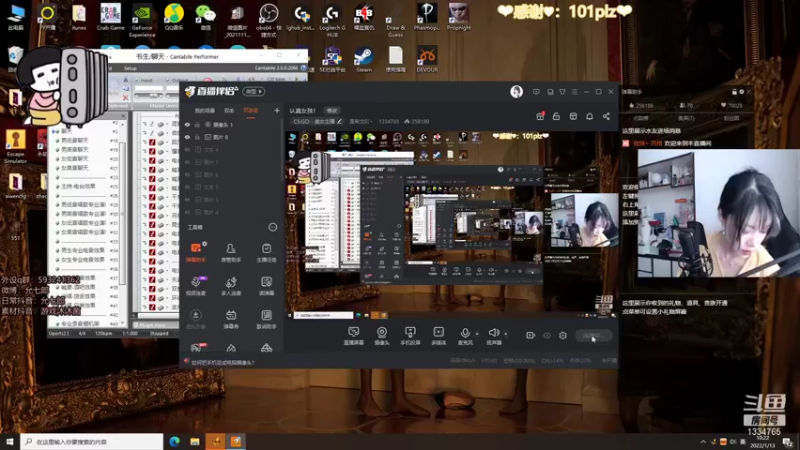
Task: Toggle the preview eye icon beside settings
Action: (547, 335)
